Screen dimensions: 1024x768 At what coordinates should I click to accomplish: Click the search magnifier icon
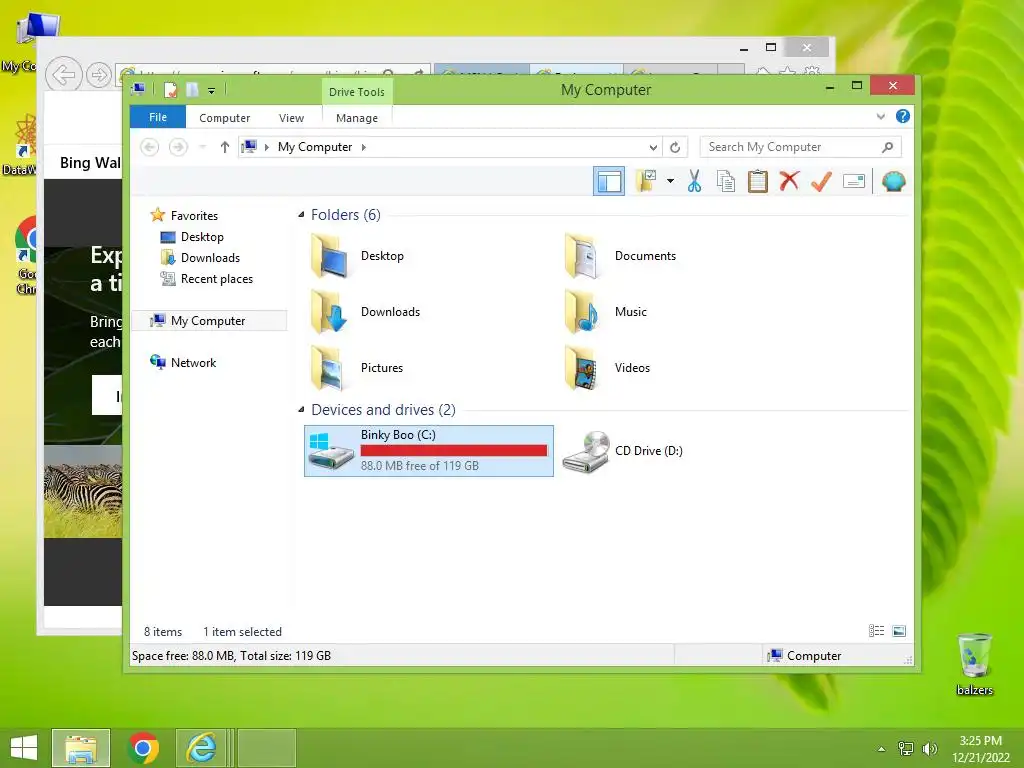(887, 147)
